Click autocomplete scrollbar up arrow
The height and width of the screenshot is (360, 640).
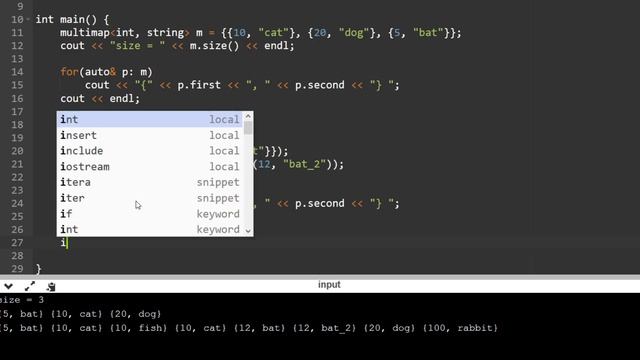[248, 116]
